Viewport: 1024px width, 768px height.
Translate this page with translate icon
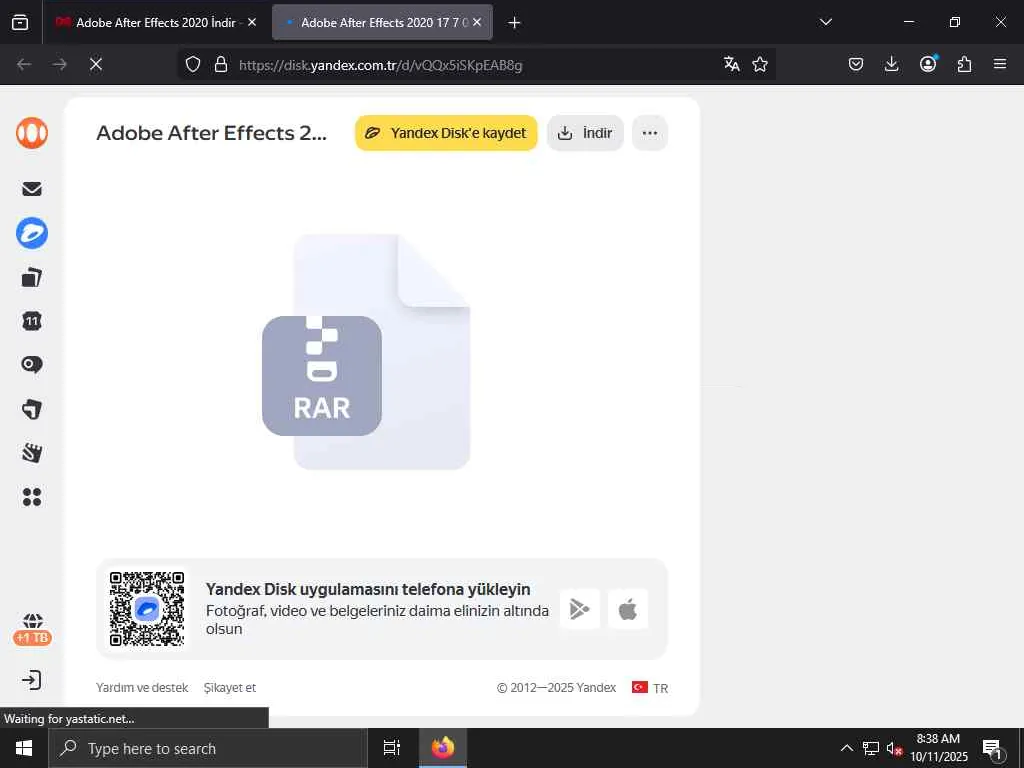tap(731, 64)
